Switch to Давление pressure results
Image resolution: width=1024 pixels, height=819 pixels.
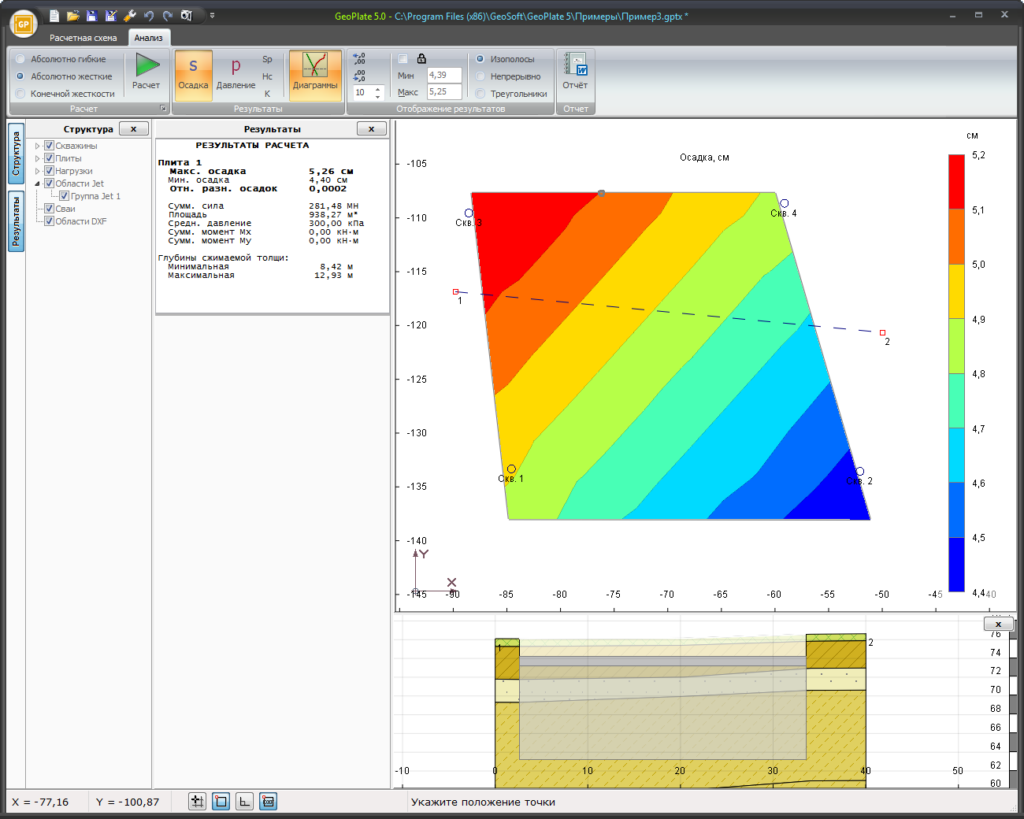(236, 72)
